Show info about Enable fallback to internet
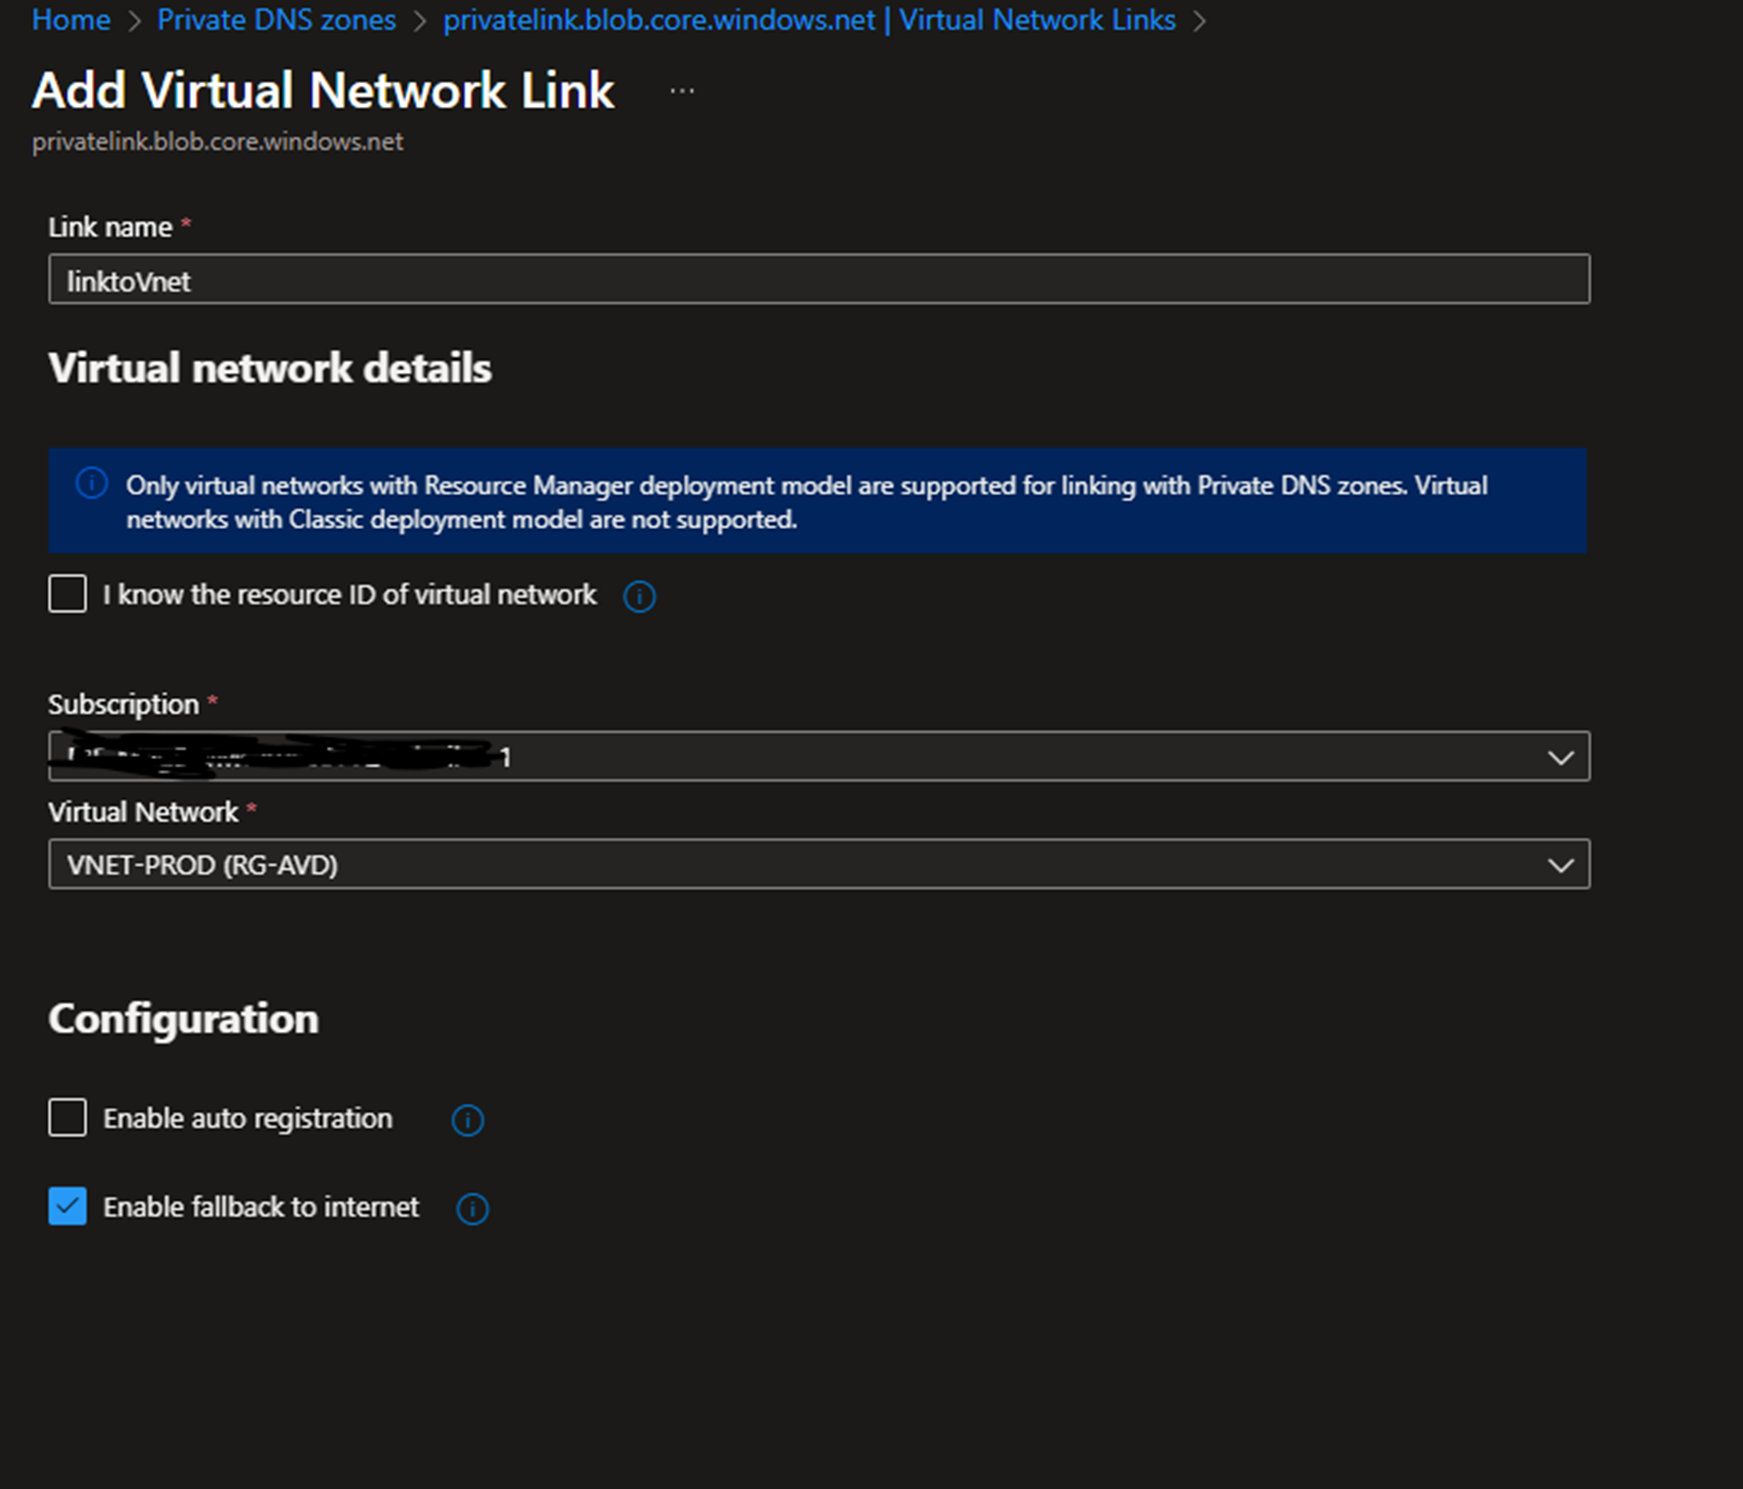1743x1489 pixels. [x=472, y=1209]
